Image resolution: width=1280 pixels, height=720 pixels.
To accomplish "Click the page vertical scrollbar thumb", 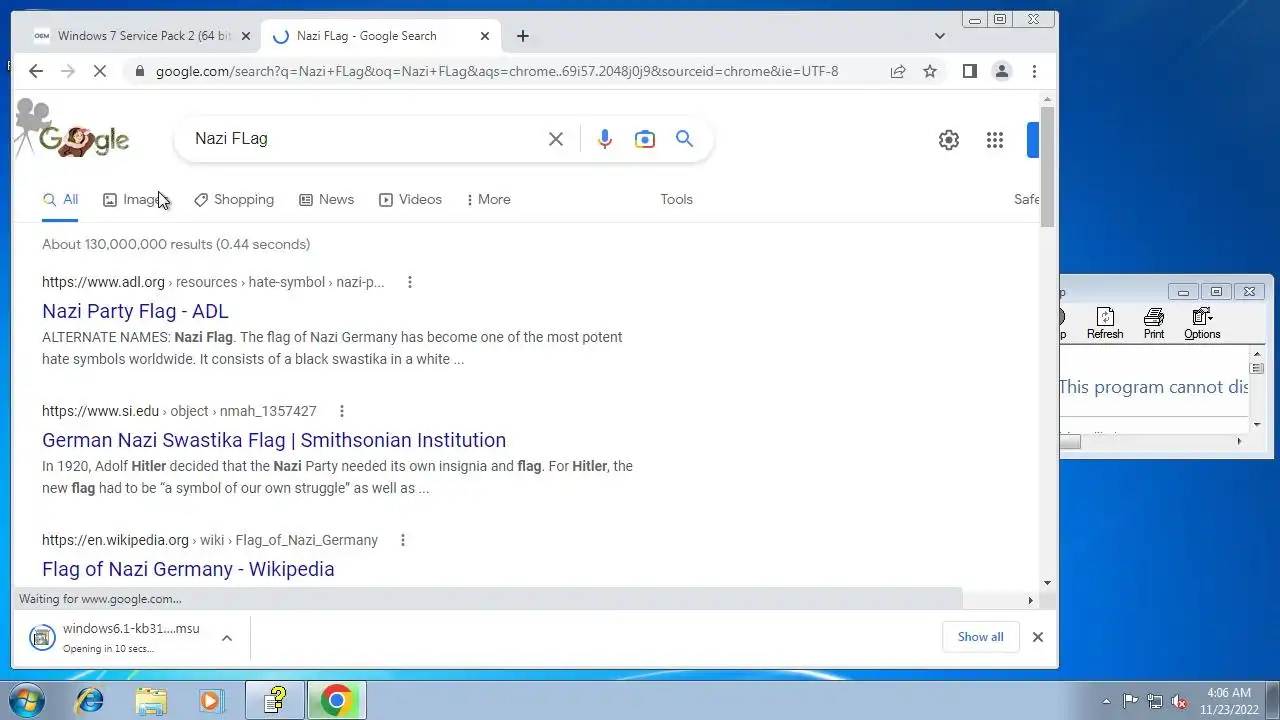I will pos(1048,167).
